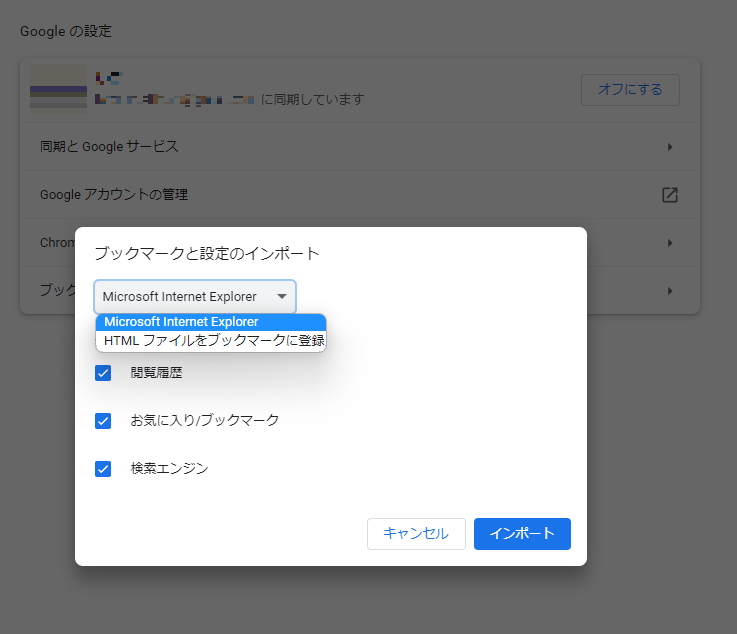Open Google アカウントの管理 row
The height and width of the screenshot is (634, 737).
(x=360, y=195)
